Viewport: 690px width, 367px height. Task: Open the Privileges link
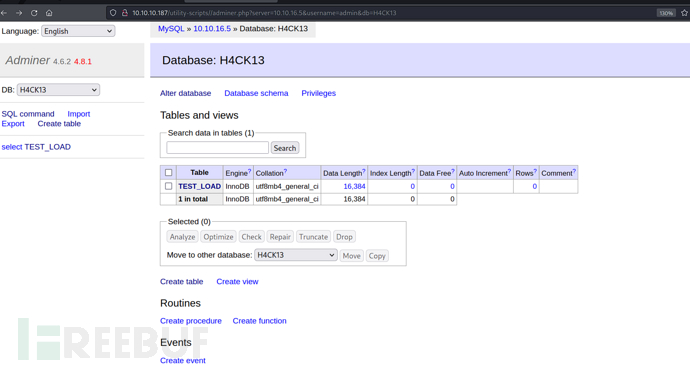[319, 93]
